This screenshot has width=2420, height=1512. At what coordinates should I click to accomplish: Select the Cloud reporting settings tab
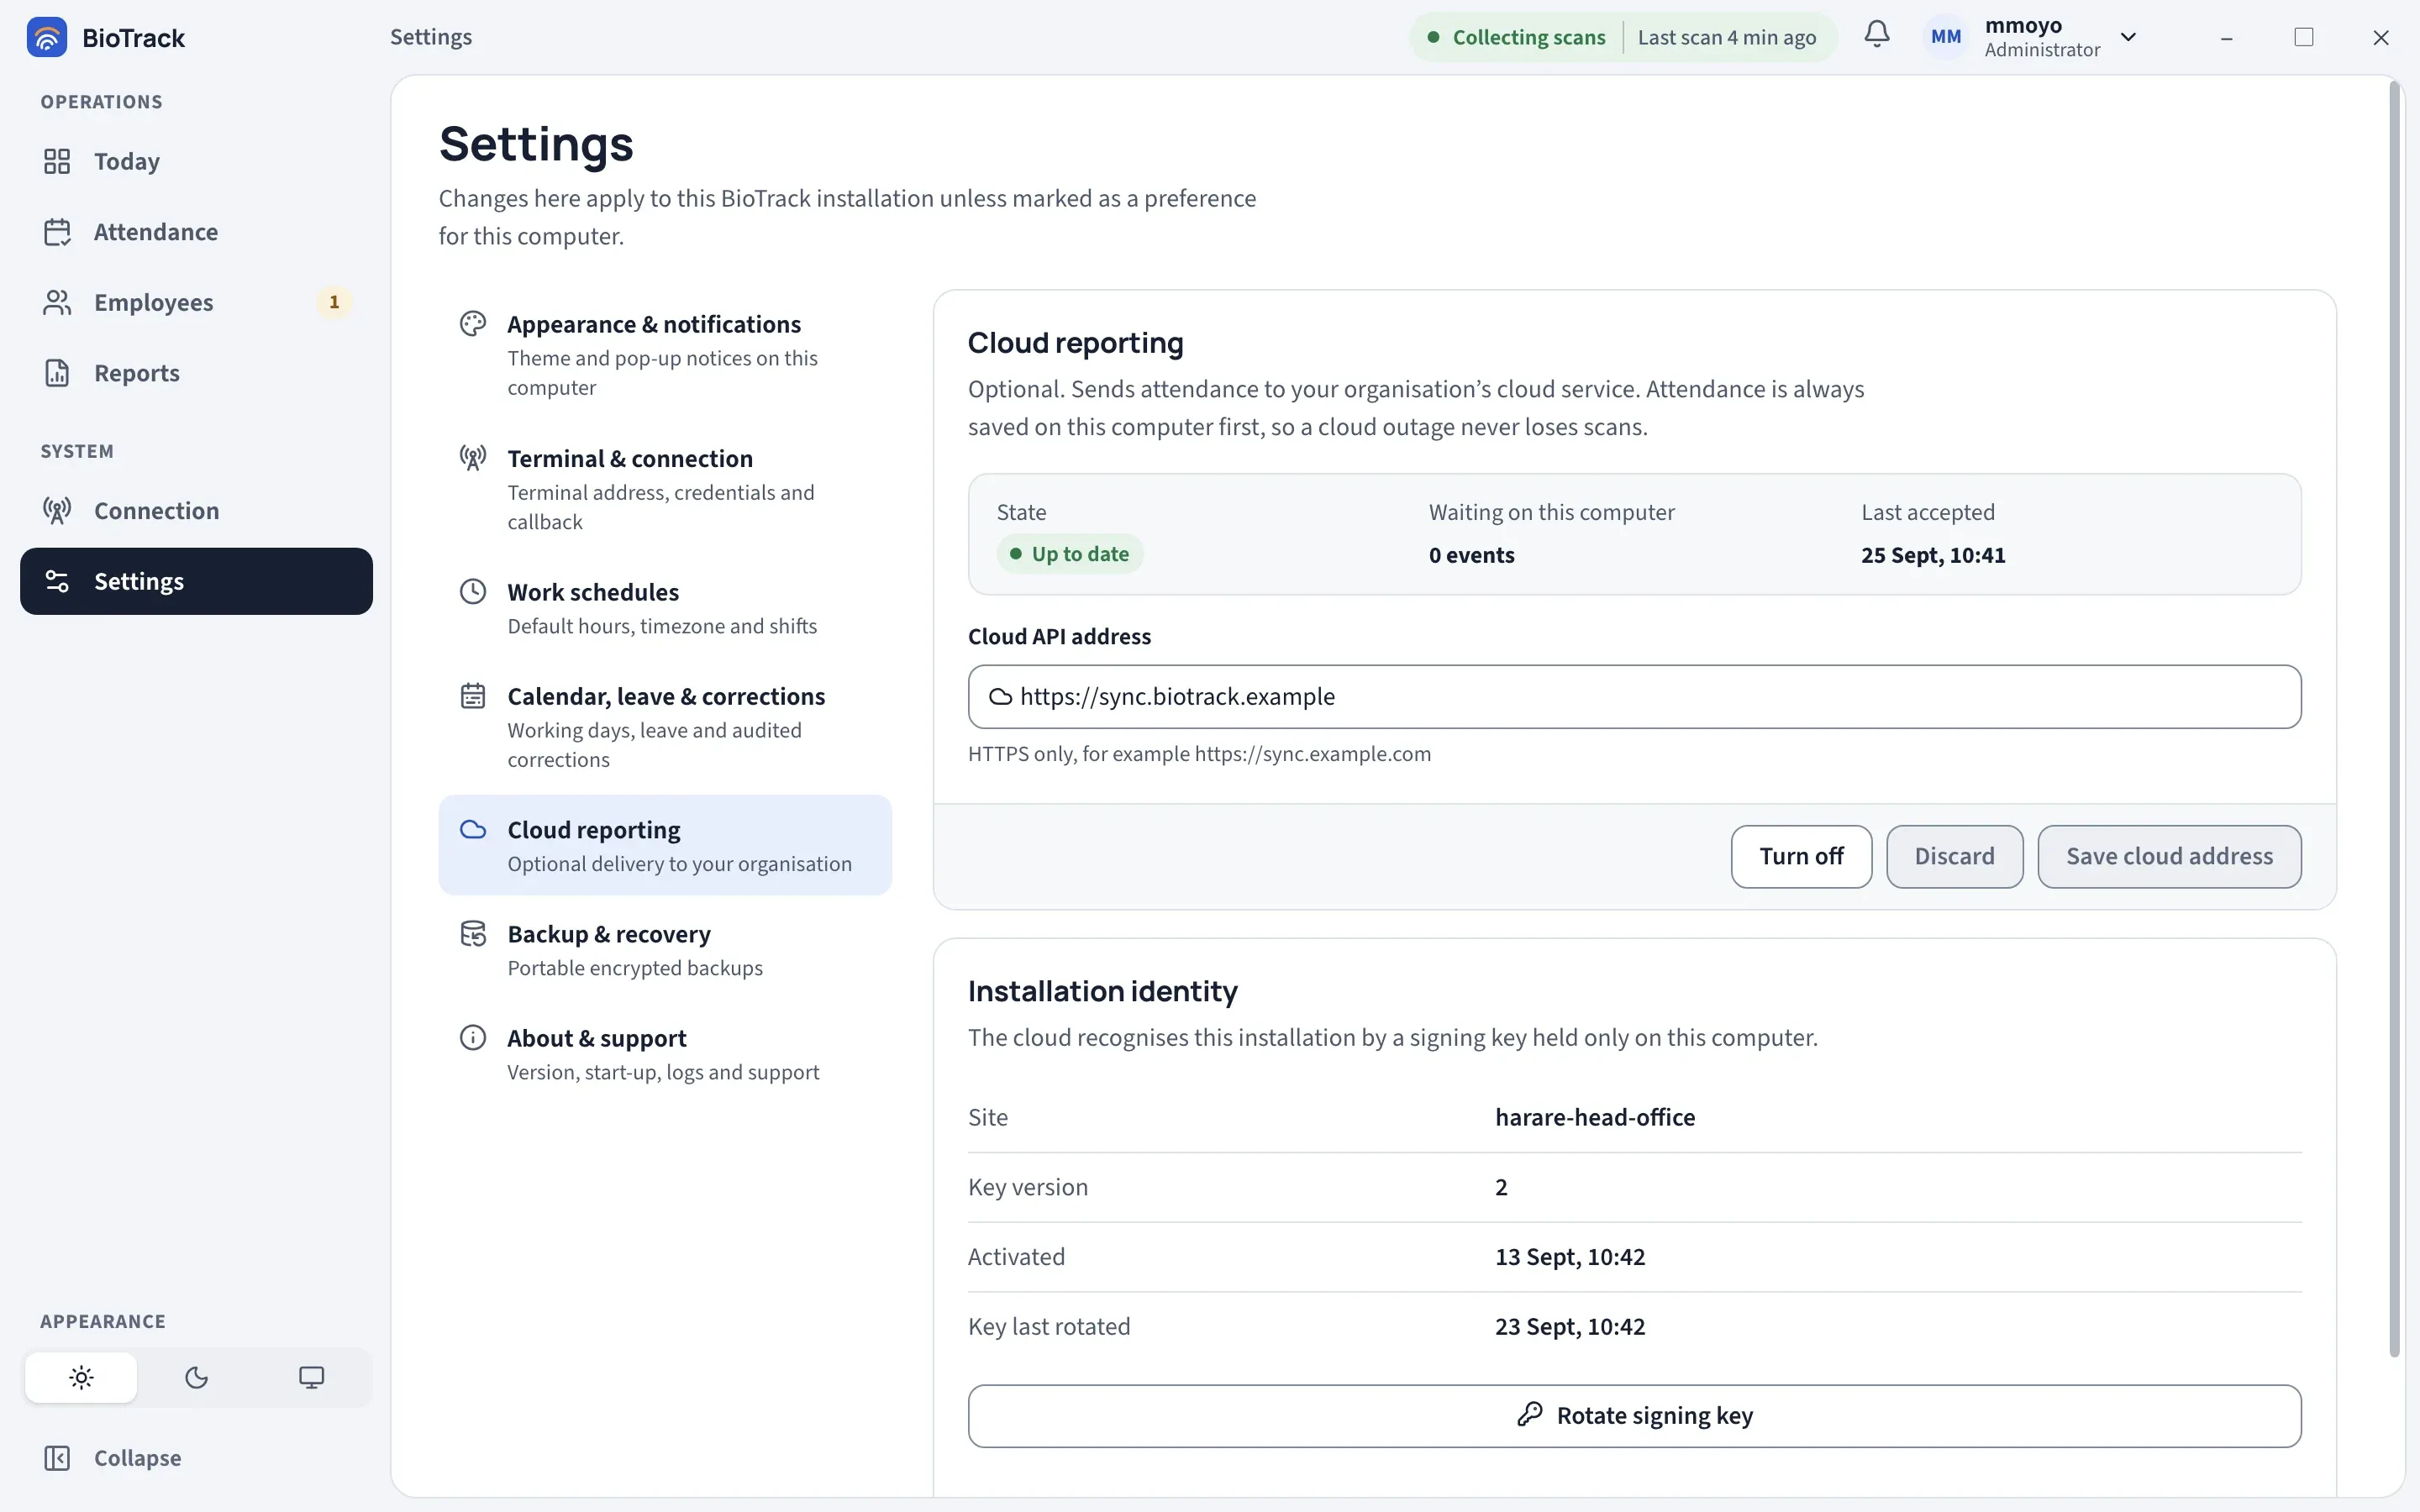665,846
